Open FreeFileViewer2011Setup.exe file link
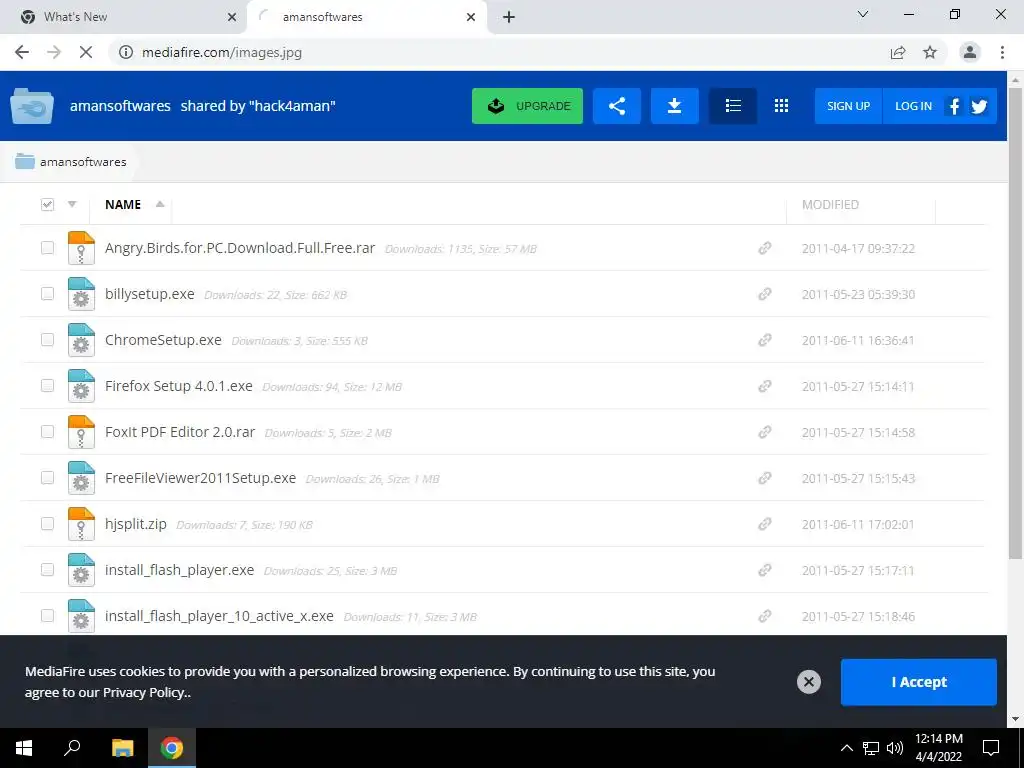This screenshot has height=768, width=1024. coord(200,478)
